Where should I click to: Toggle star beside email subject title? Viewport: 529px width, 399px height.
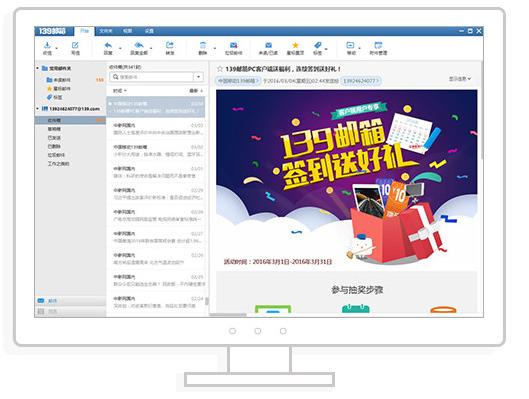click(x=220, y=69)
